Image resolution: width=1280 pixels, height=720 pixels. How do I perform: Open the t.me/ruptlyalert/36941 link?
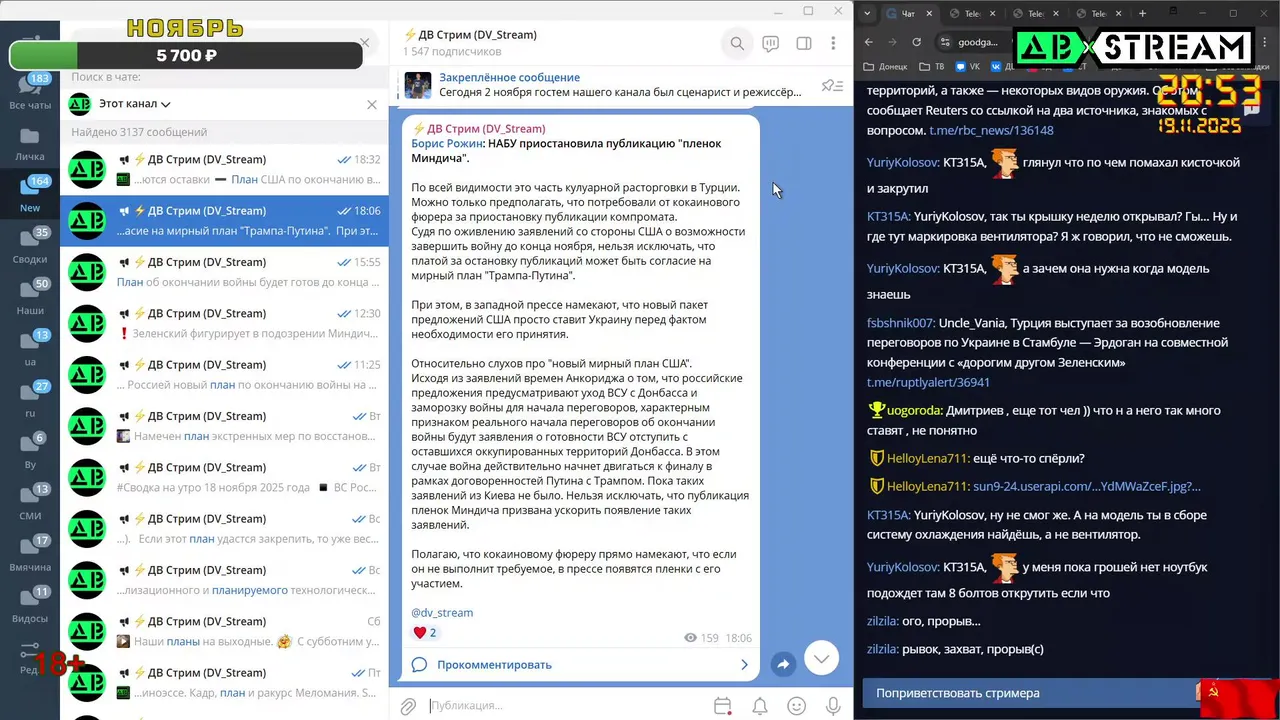point(928,382)
